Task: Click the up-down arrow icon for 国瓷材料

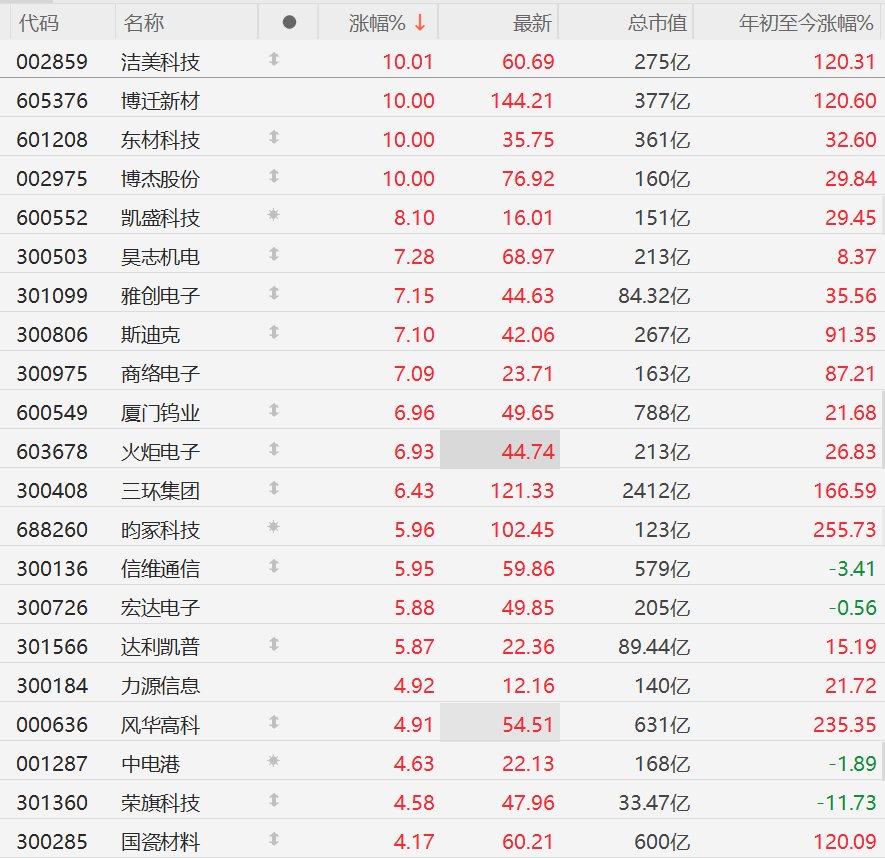Action: point(274,838)
